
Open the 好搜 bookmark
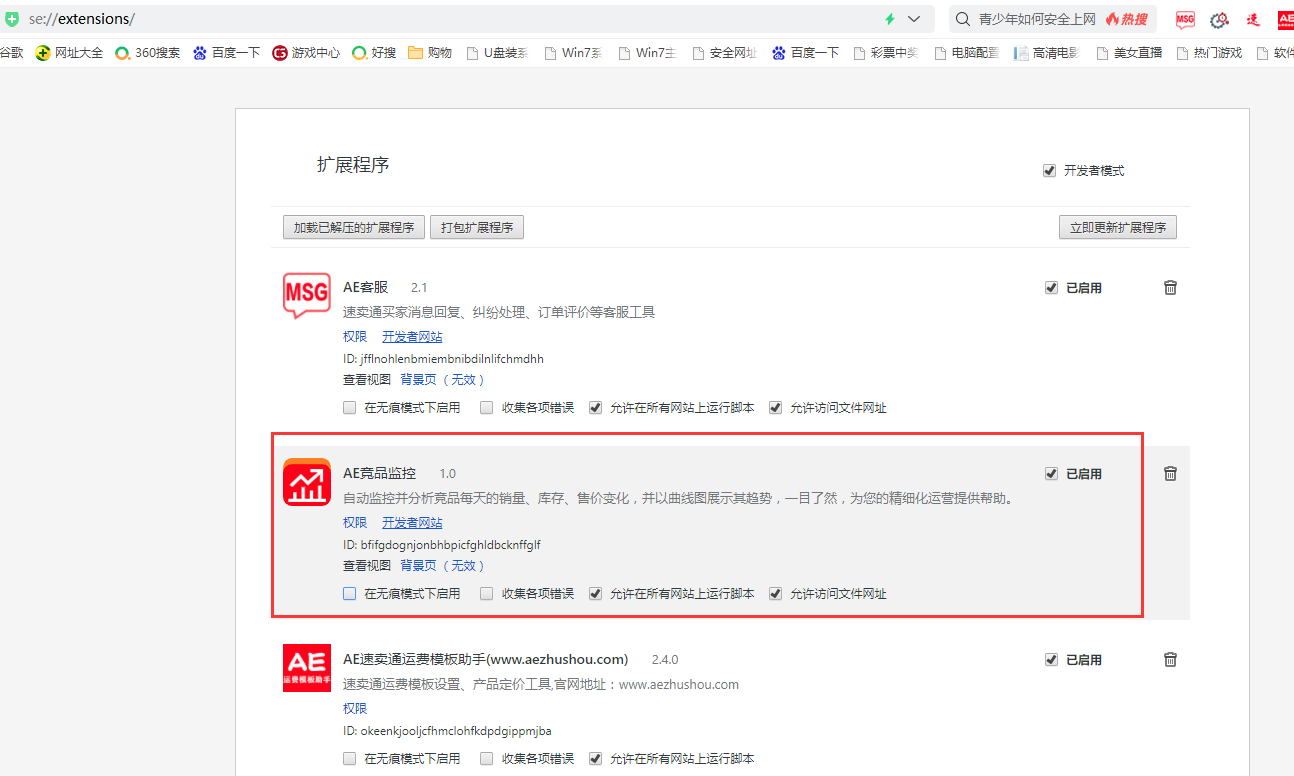[x=374, y=53]
